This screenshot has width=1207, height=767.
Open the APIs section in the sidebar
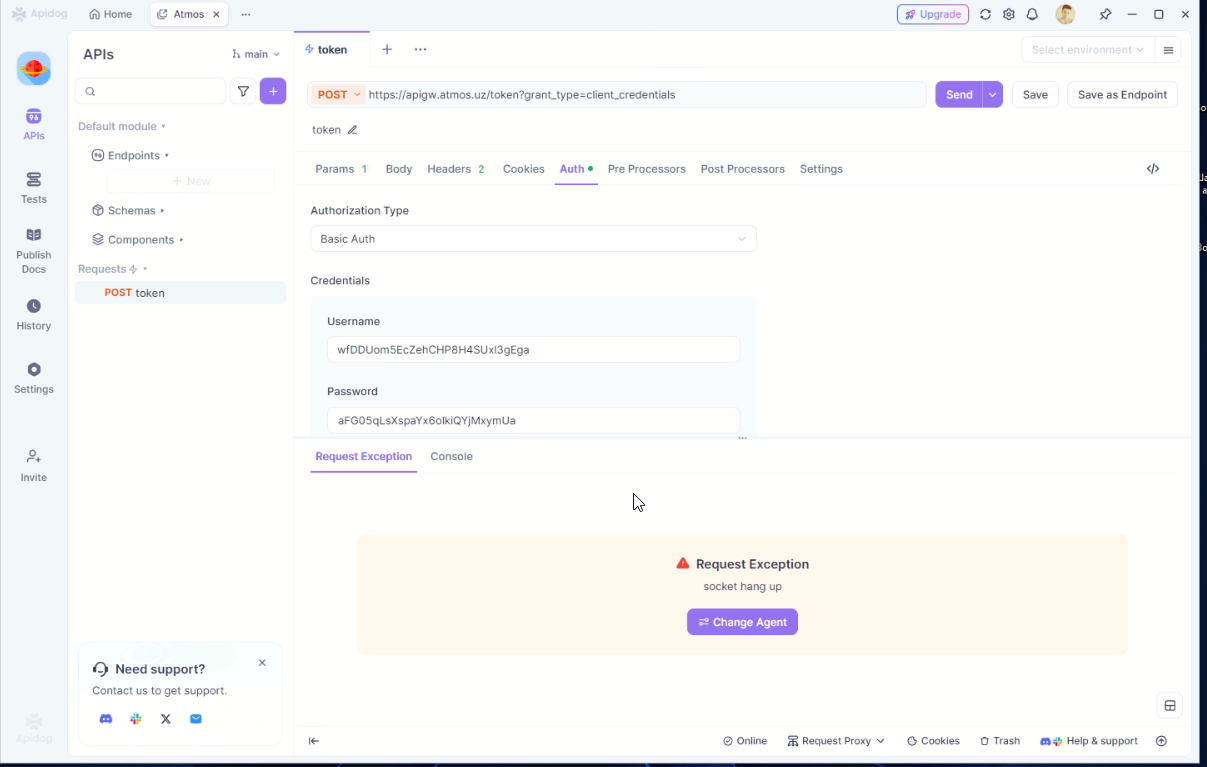click(33, 124)
